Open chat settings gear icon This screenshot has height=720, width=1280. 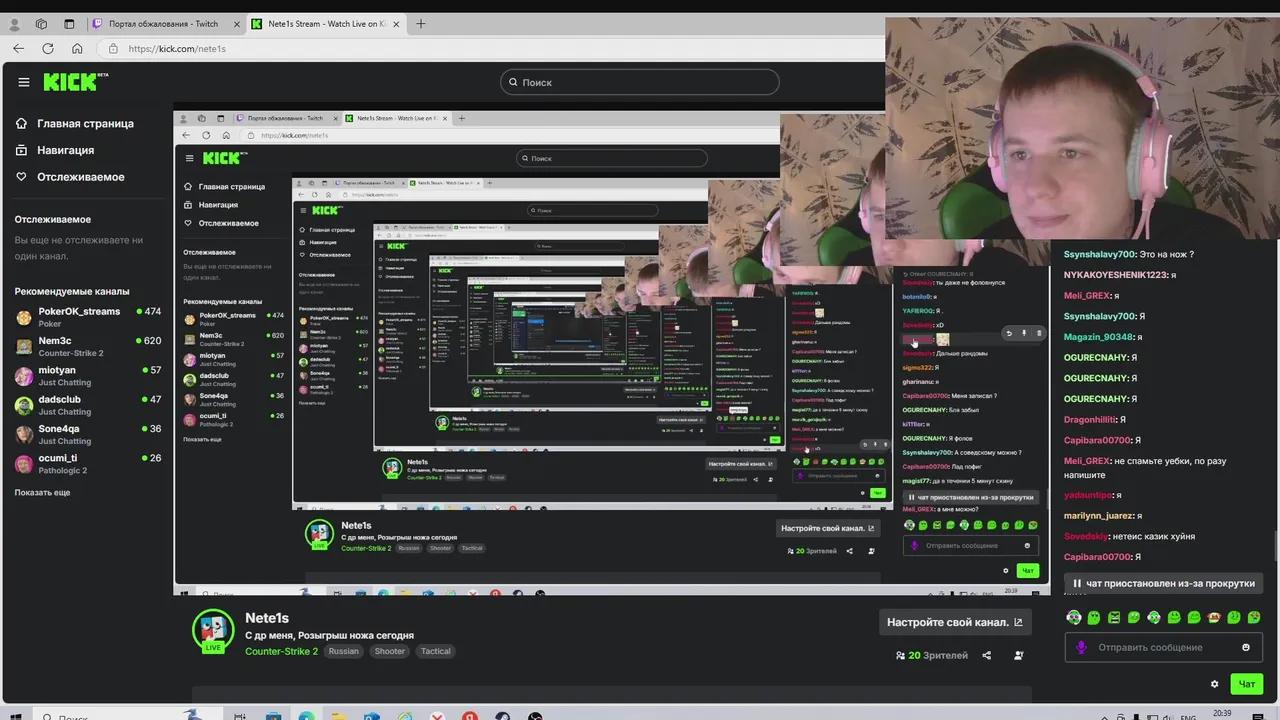click(1215, 684)
